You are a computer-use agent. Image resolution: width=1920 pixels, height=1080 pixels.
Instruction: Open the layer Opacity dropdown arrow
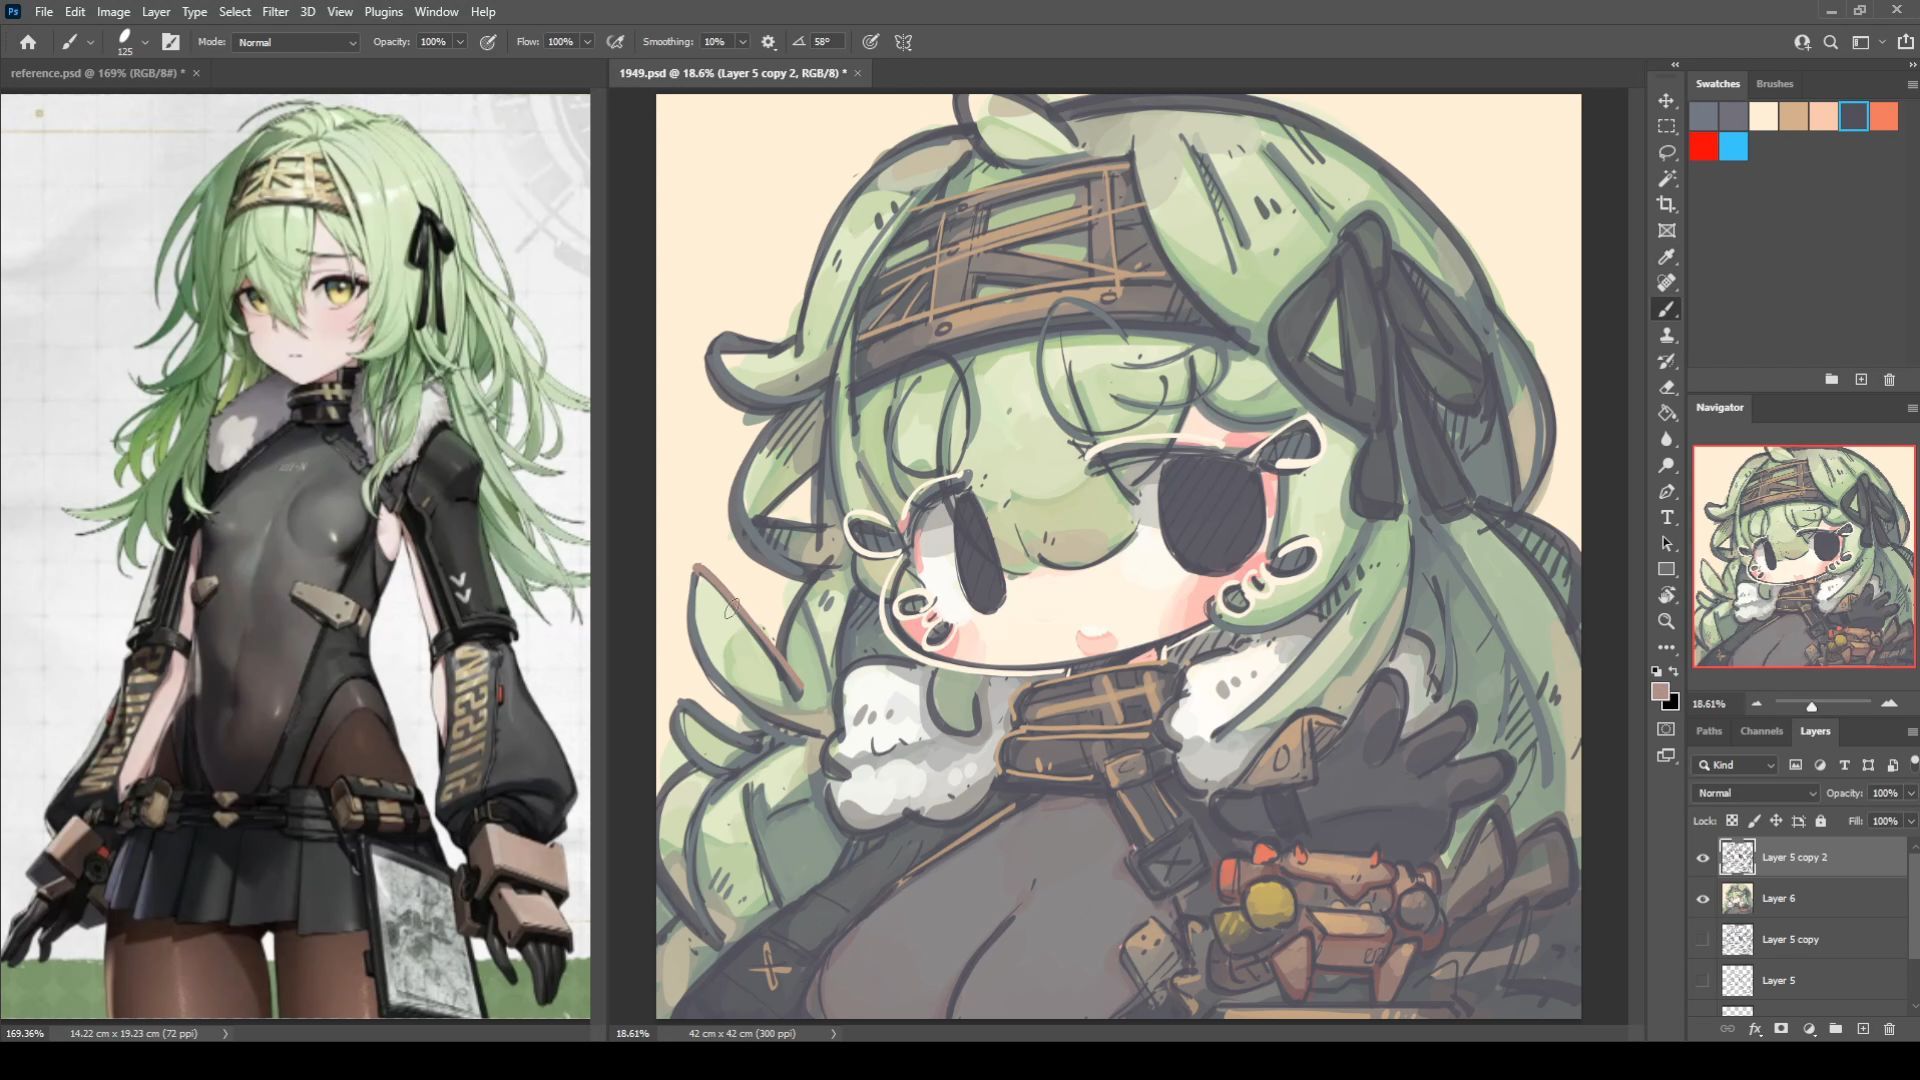[x=1911, y=793]
